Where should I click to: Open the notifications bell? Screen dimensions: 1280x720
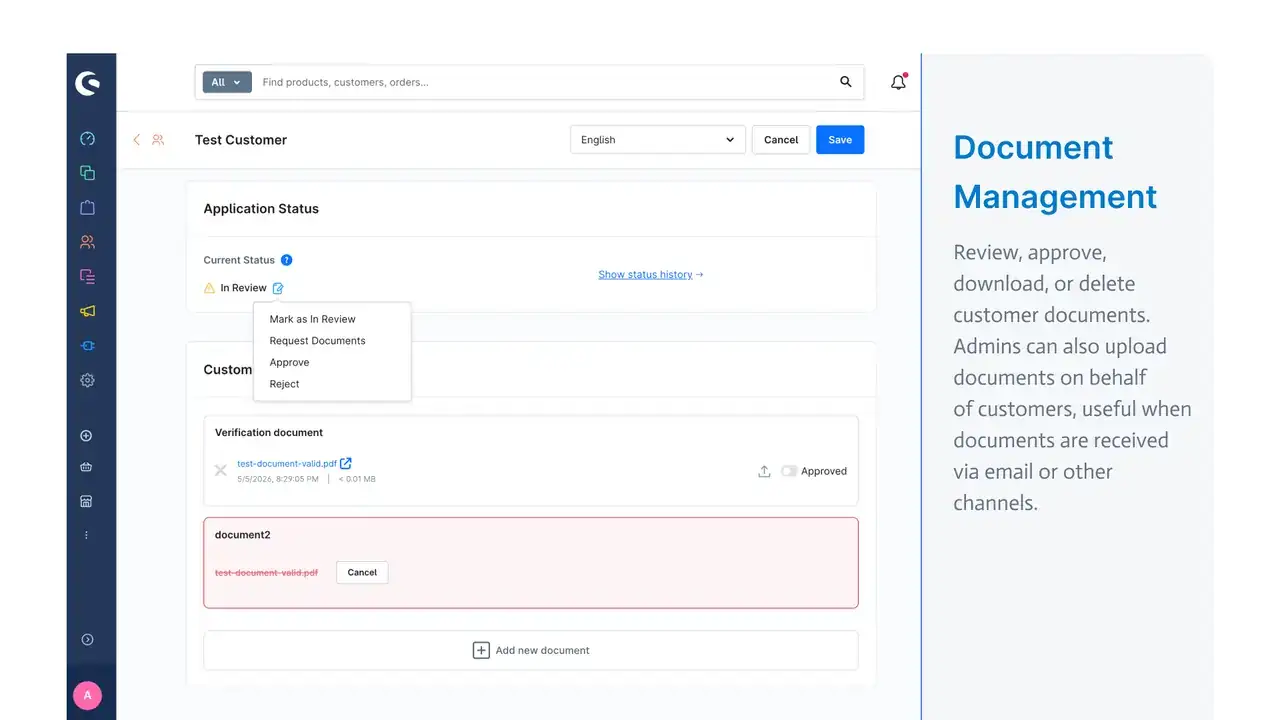click(x=898, y=82)
